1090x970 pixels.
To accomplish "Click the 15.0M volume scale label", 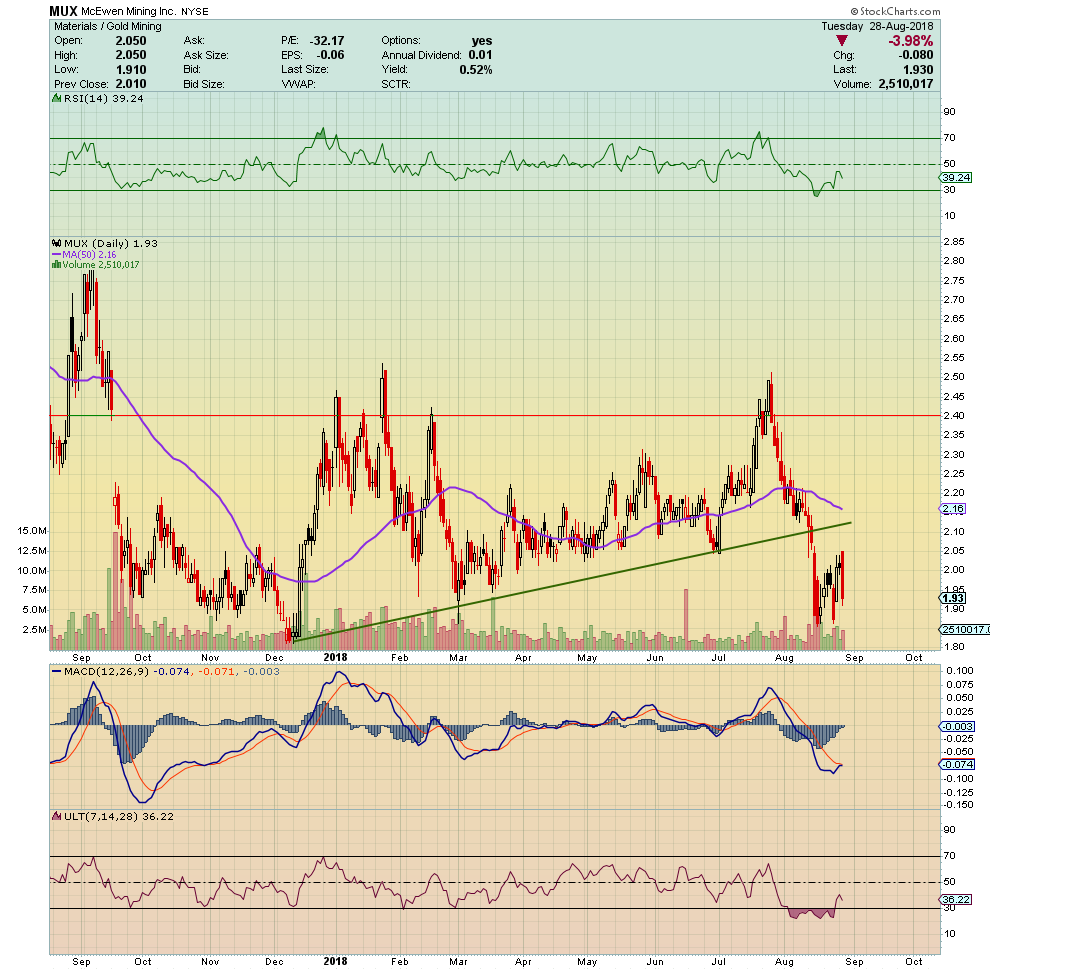I will point(32,531).
